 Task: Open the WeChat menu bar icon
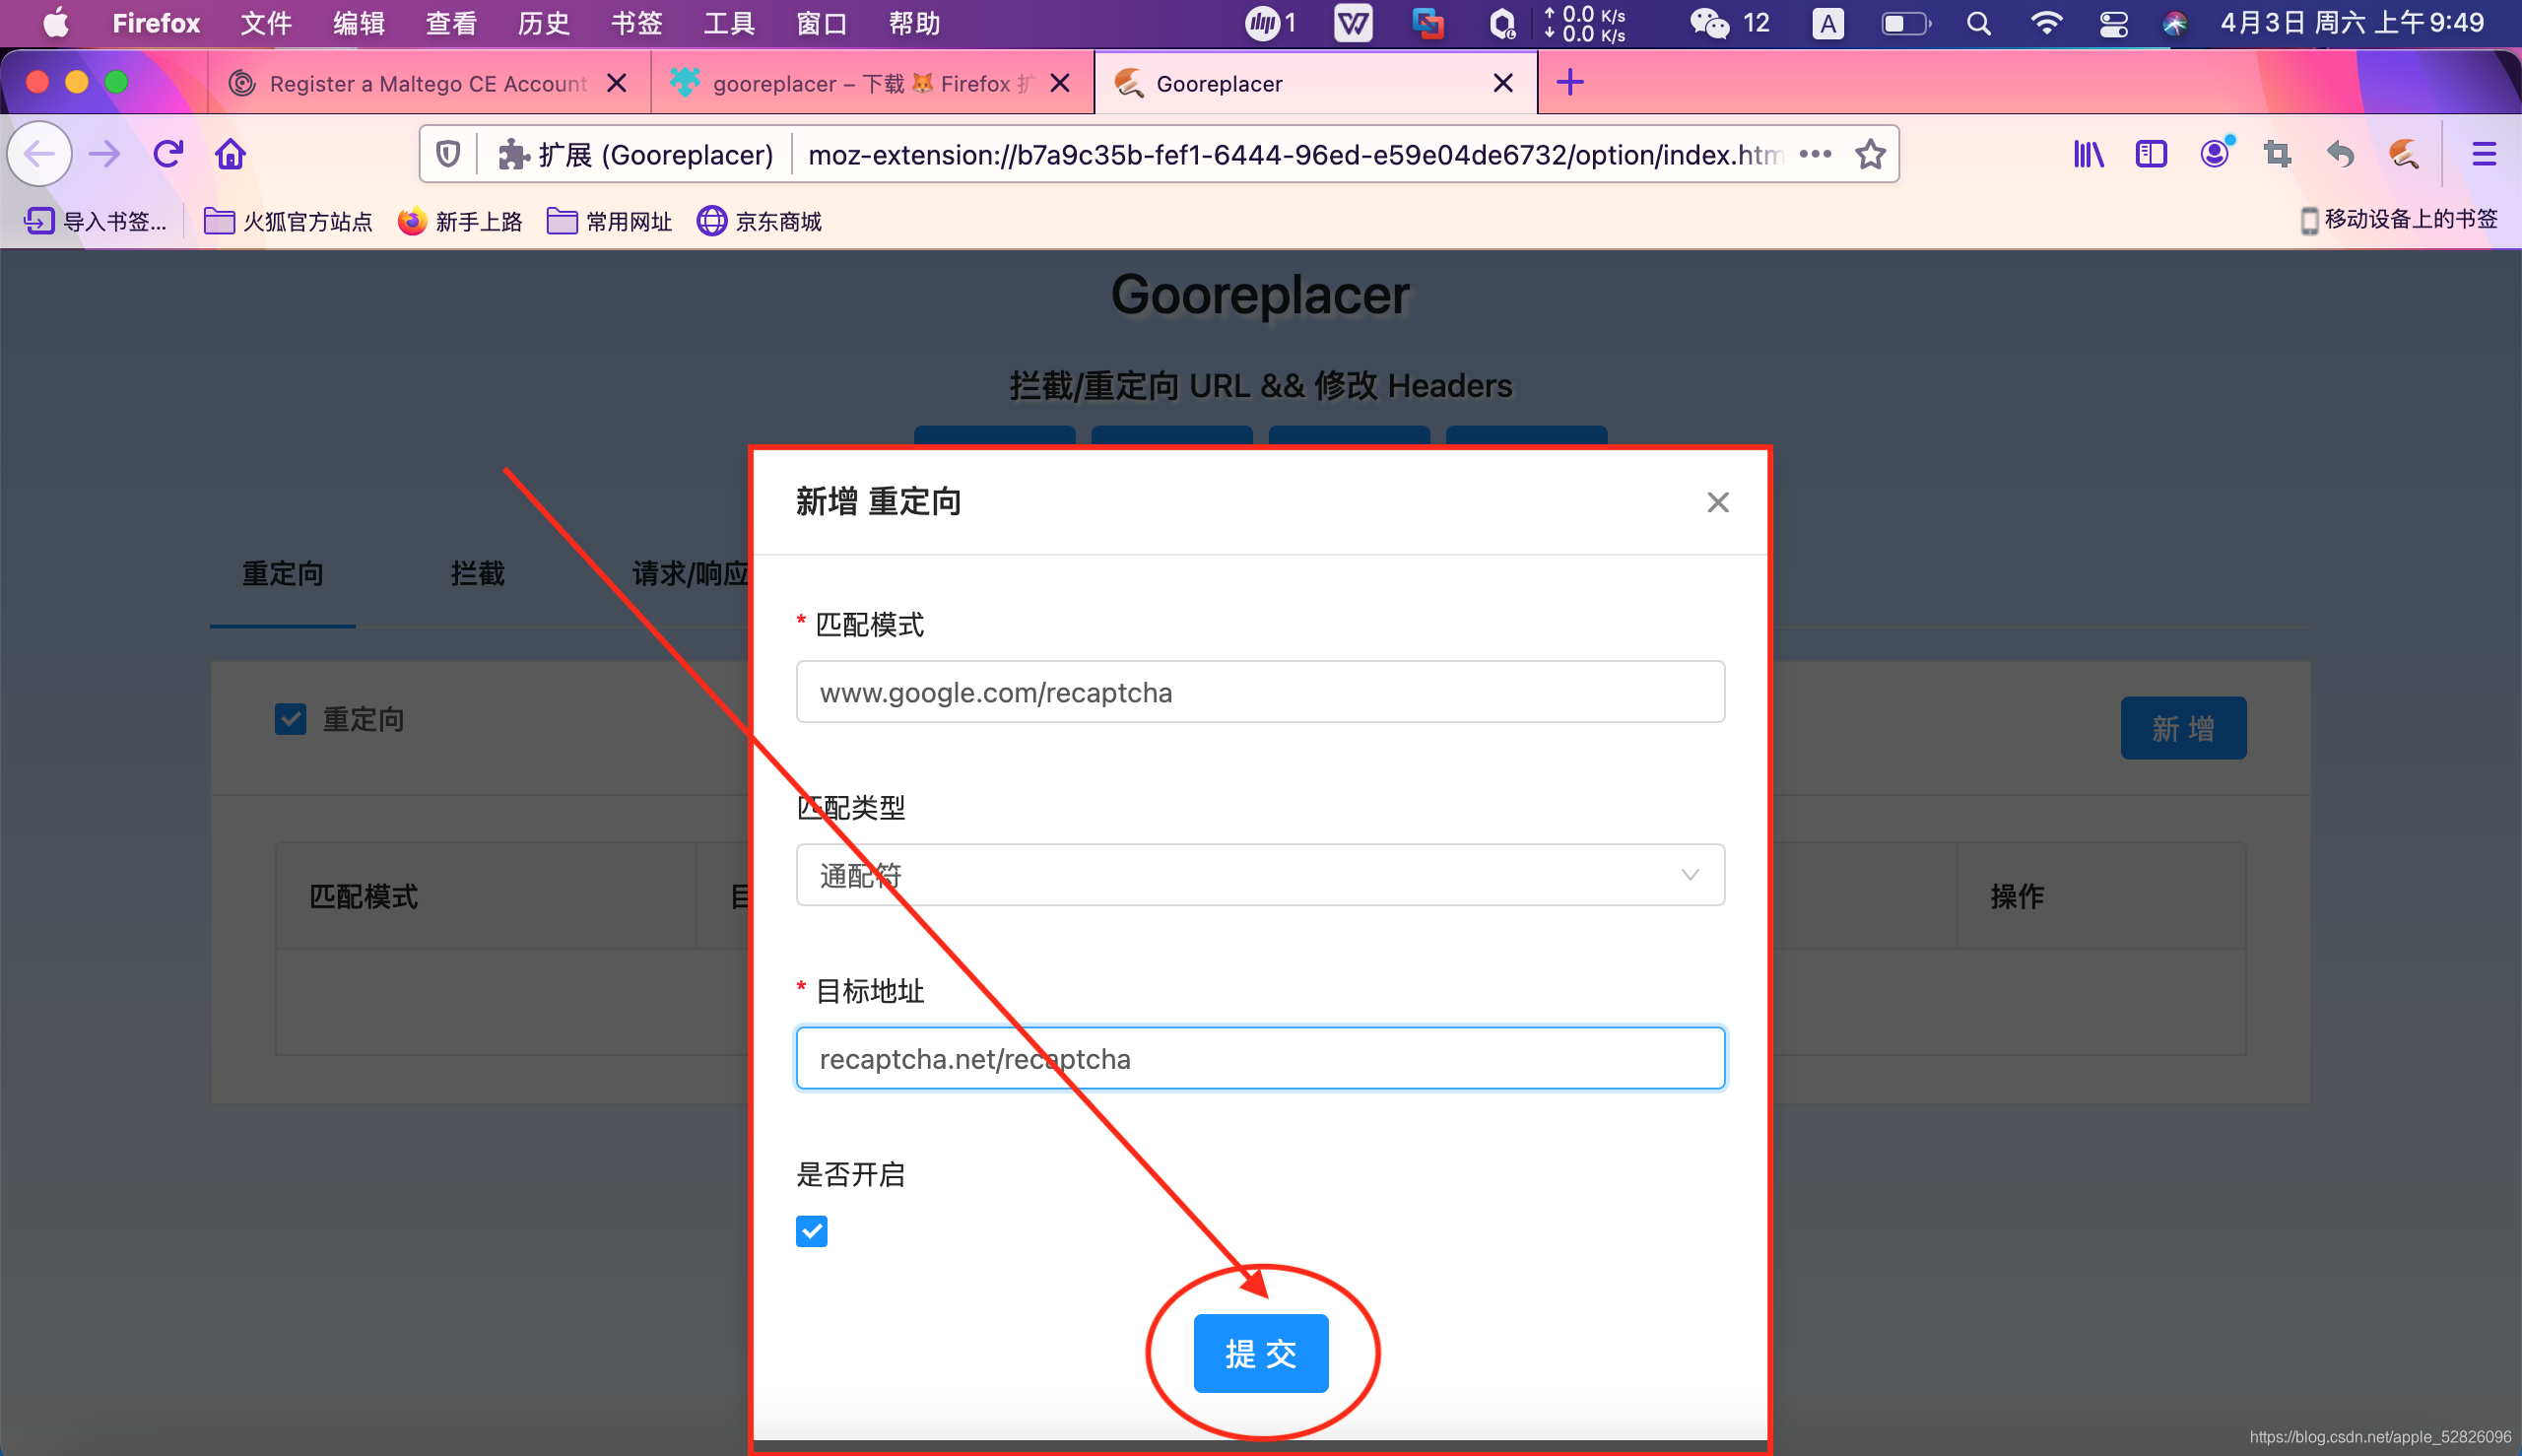(1710, 23)
